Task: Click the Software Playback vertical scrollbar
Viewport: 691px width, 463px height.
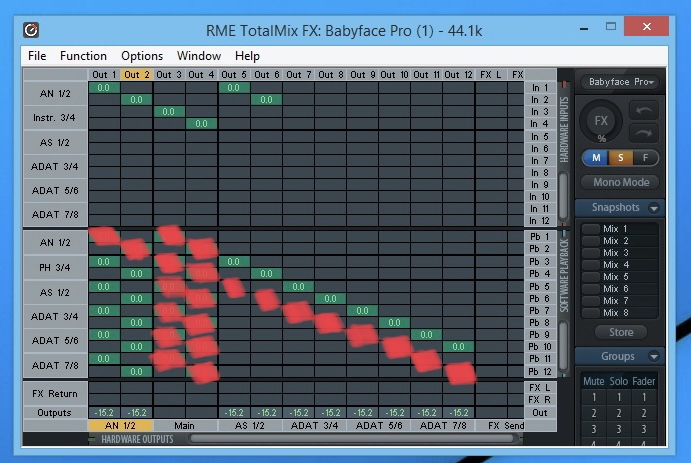Action: coord(563,346)
